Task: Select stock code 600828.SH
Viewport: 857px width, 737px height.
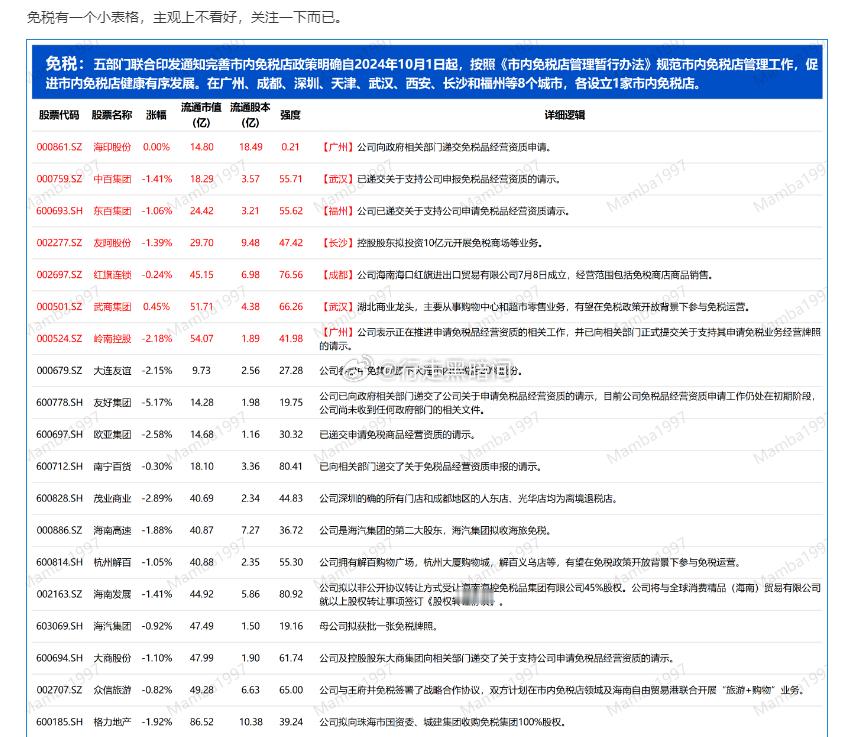Action: coord(59,499)
